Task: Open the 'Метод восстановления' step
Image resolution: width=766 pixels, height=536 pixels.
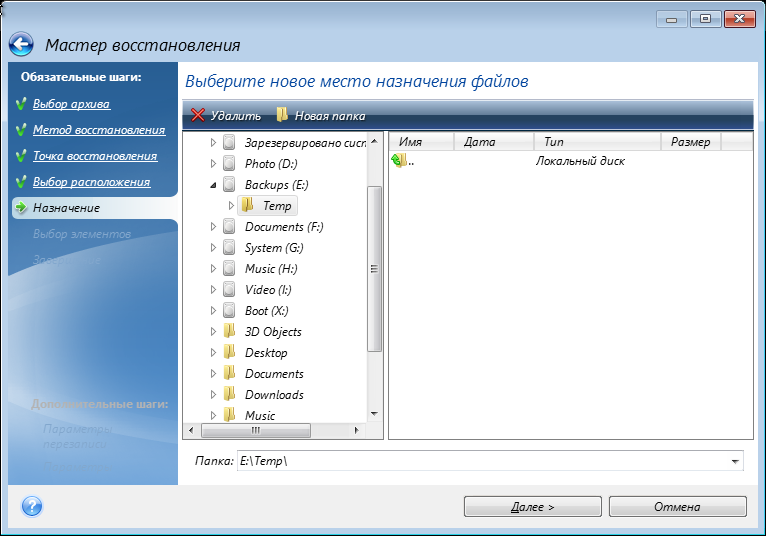Action: [x=98, y=130]
